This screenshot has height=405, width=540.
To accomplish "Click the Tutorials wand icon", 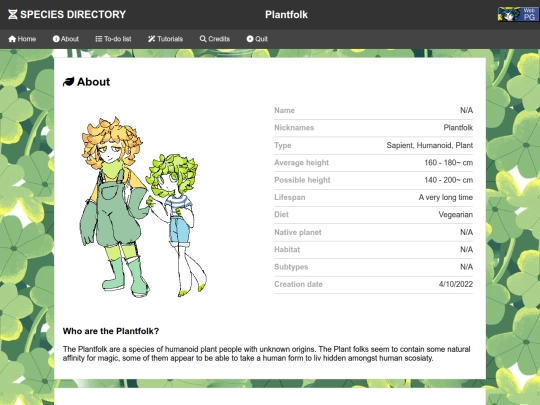I will click(152, 39).
